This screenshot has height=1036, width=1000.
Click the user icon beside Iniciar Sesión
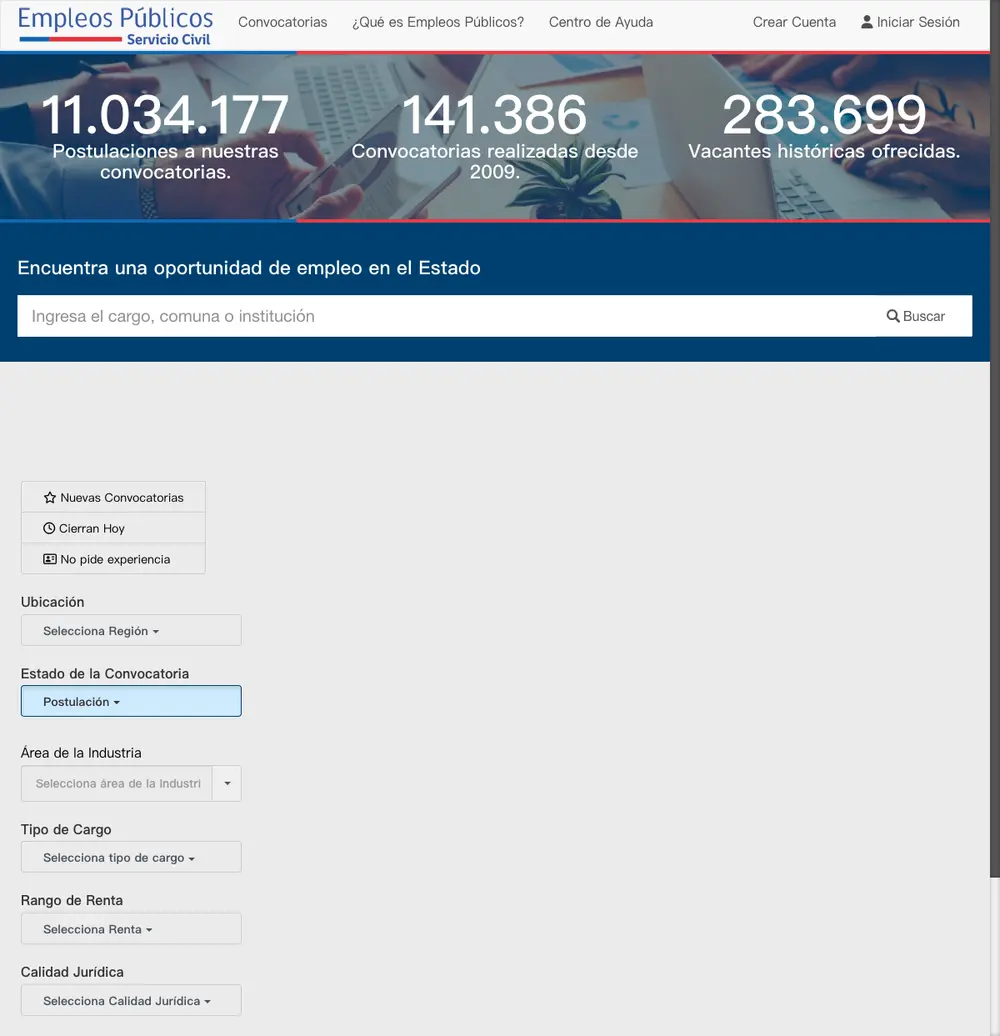867,22
